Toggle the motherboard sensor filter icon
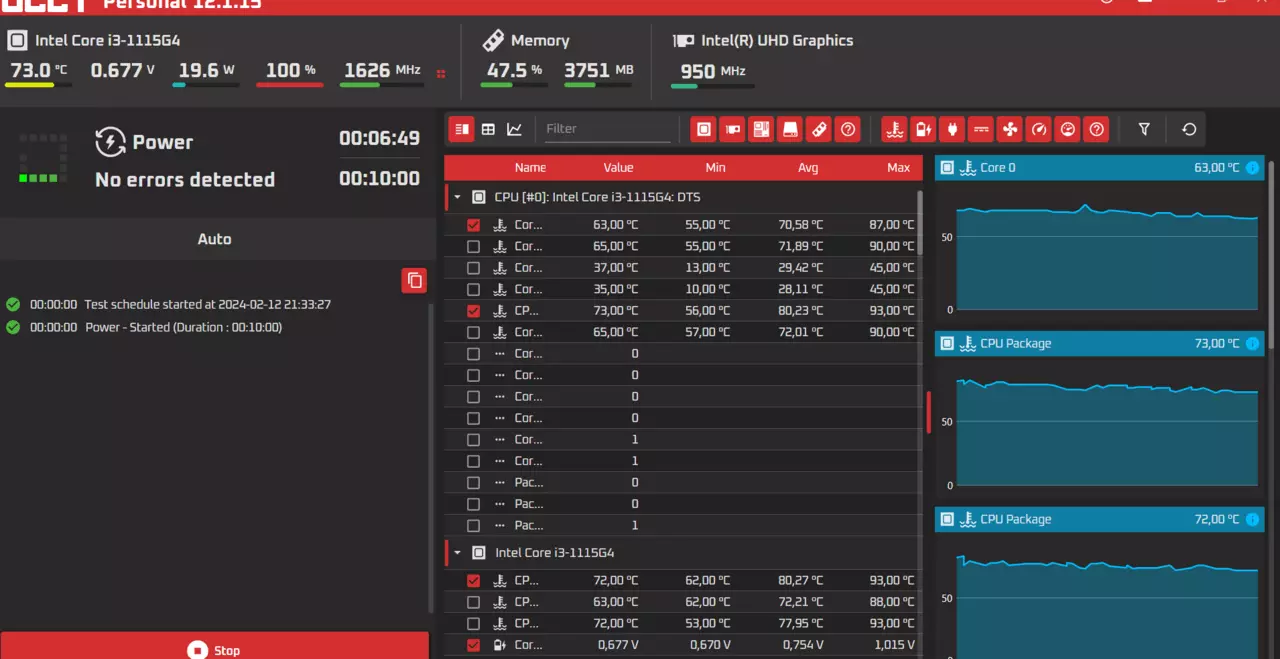The width and height of the screenshot is (1280, 659). 762,129
